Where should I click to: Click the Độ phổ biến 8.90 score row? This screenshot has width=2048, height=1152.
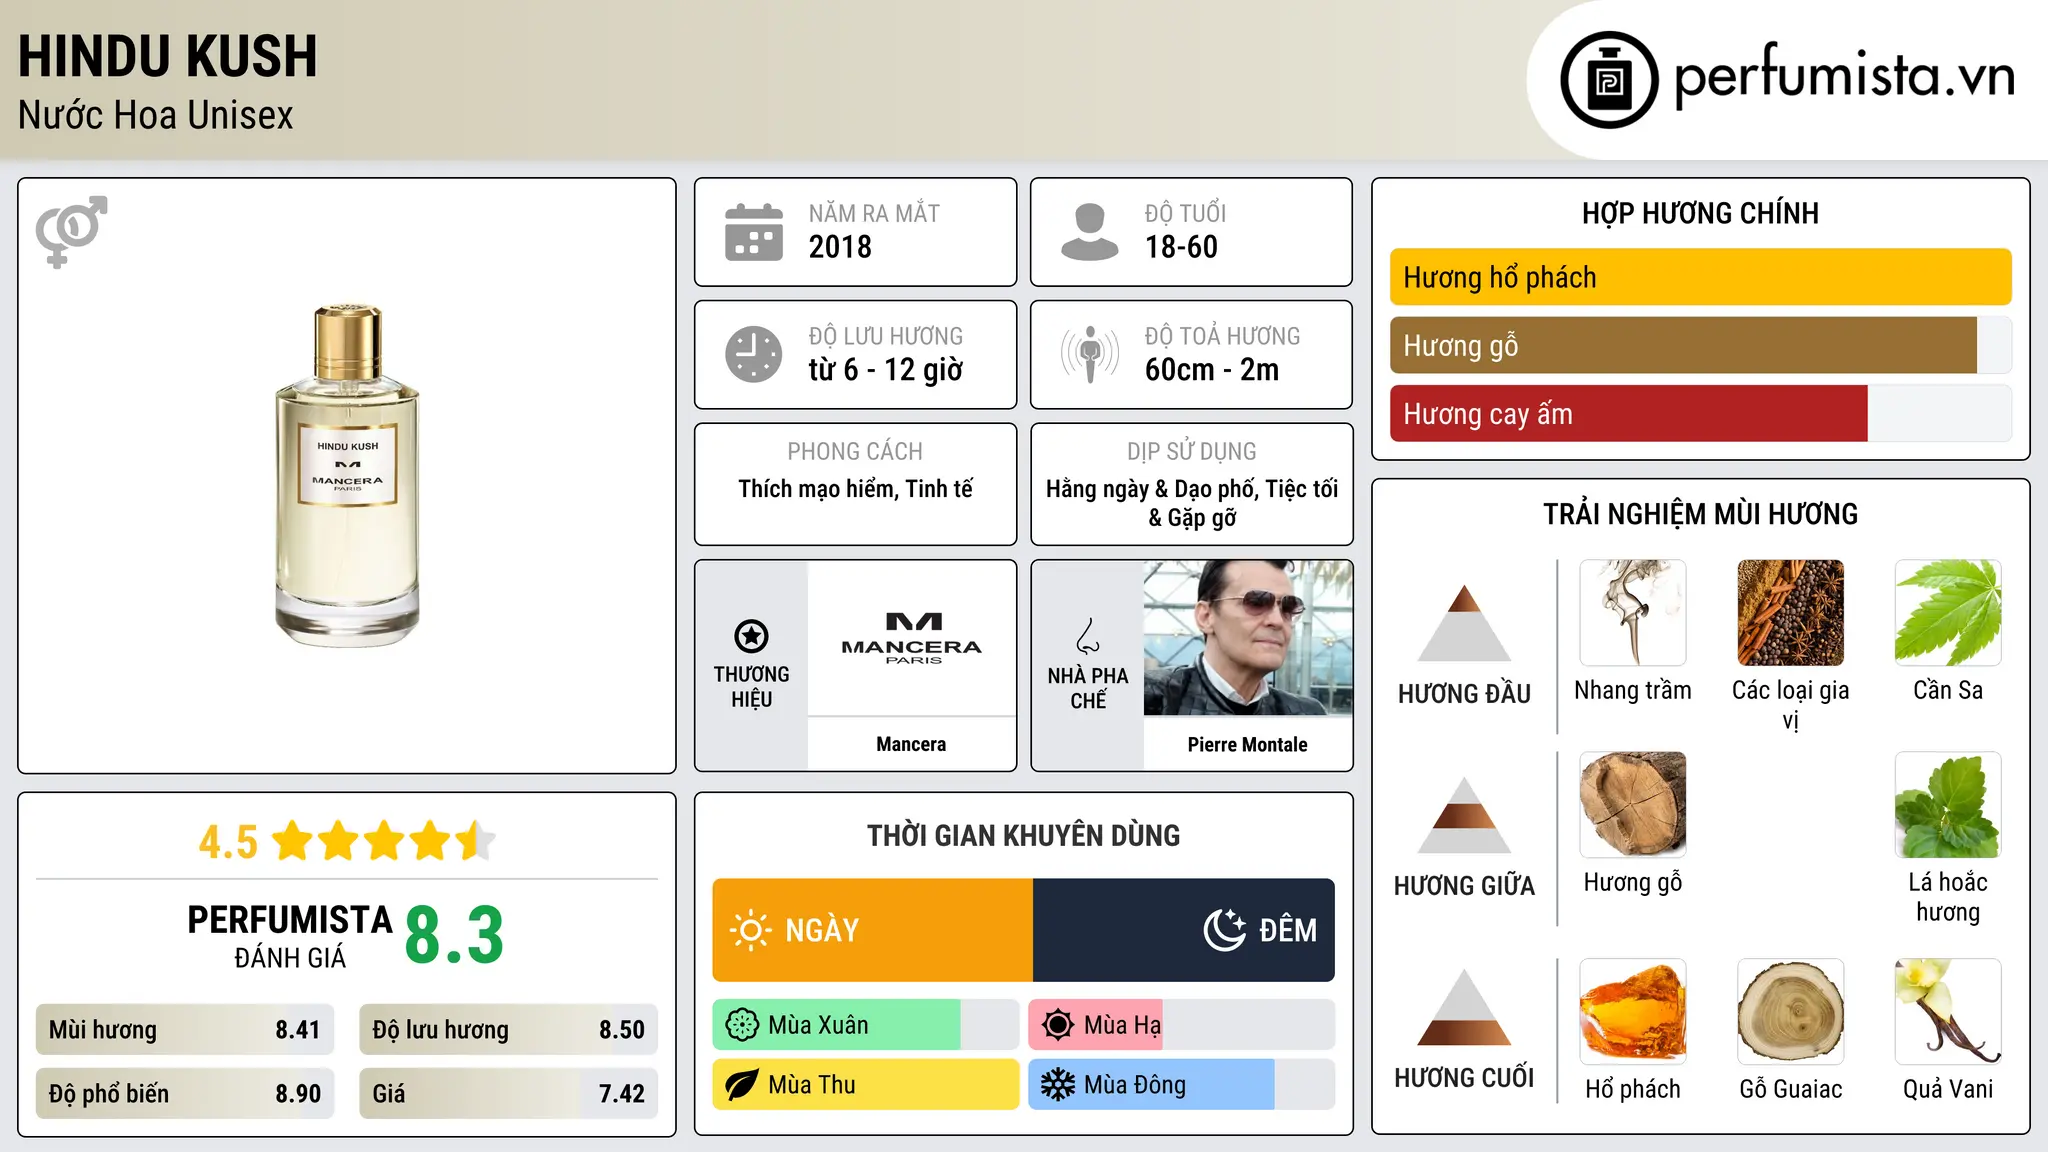click(x=185, y=1093)
